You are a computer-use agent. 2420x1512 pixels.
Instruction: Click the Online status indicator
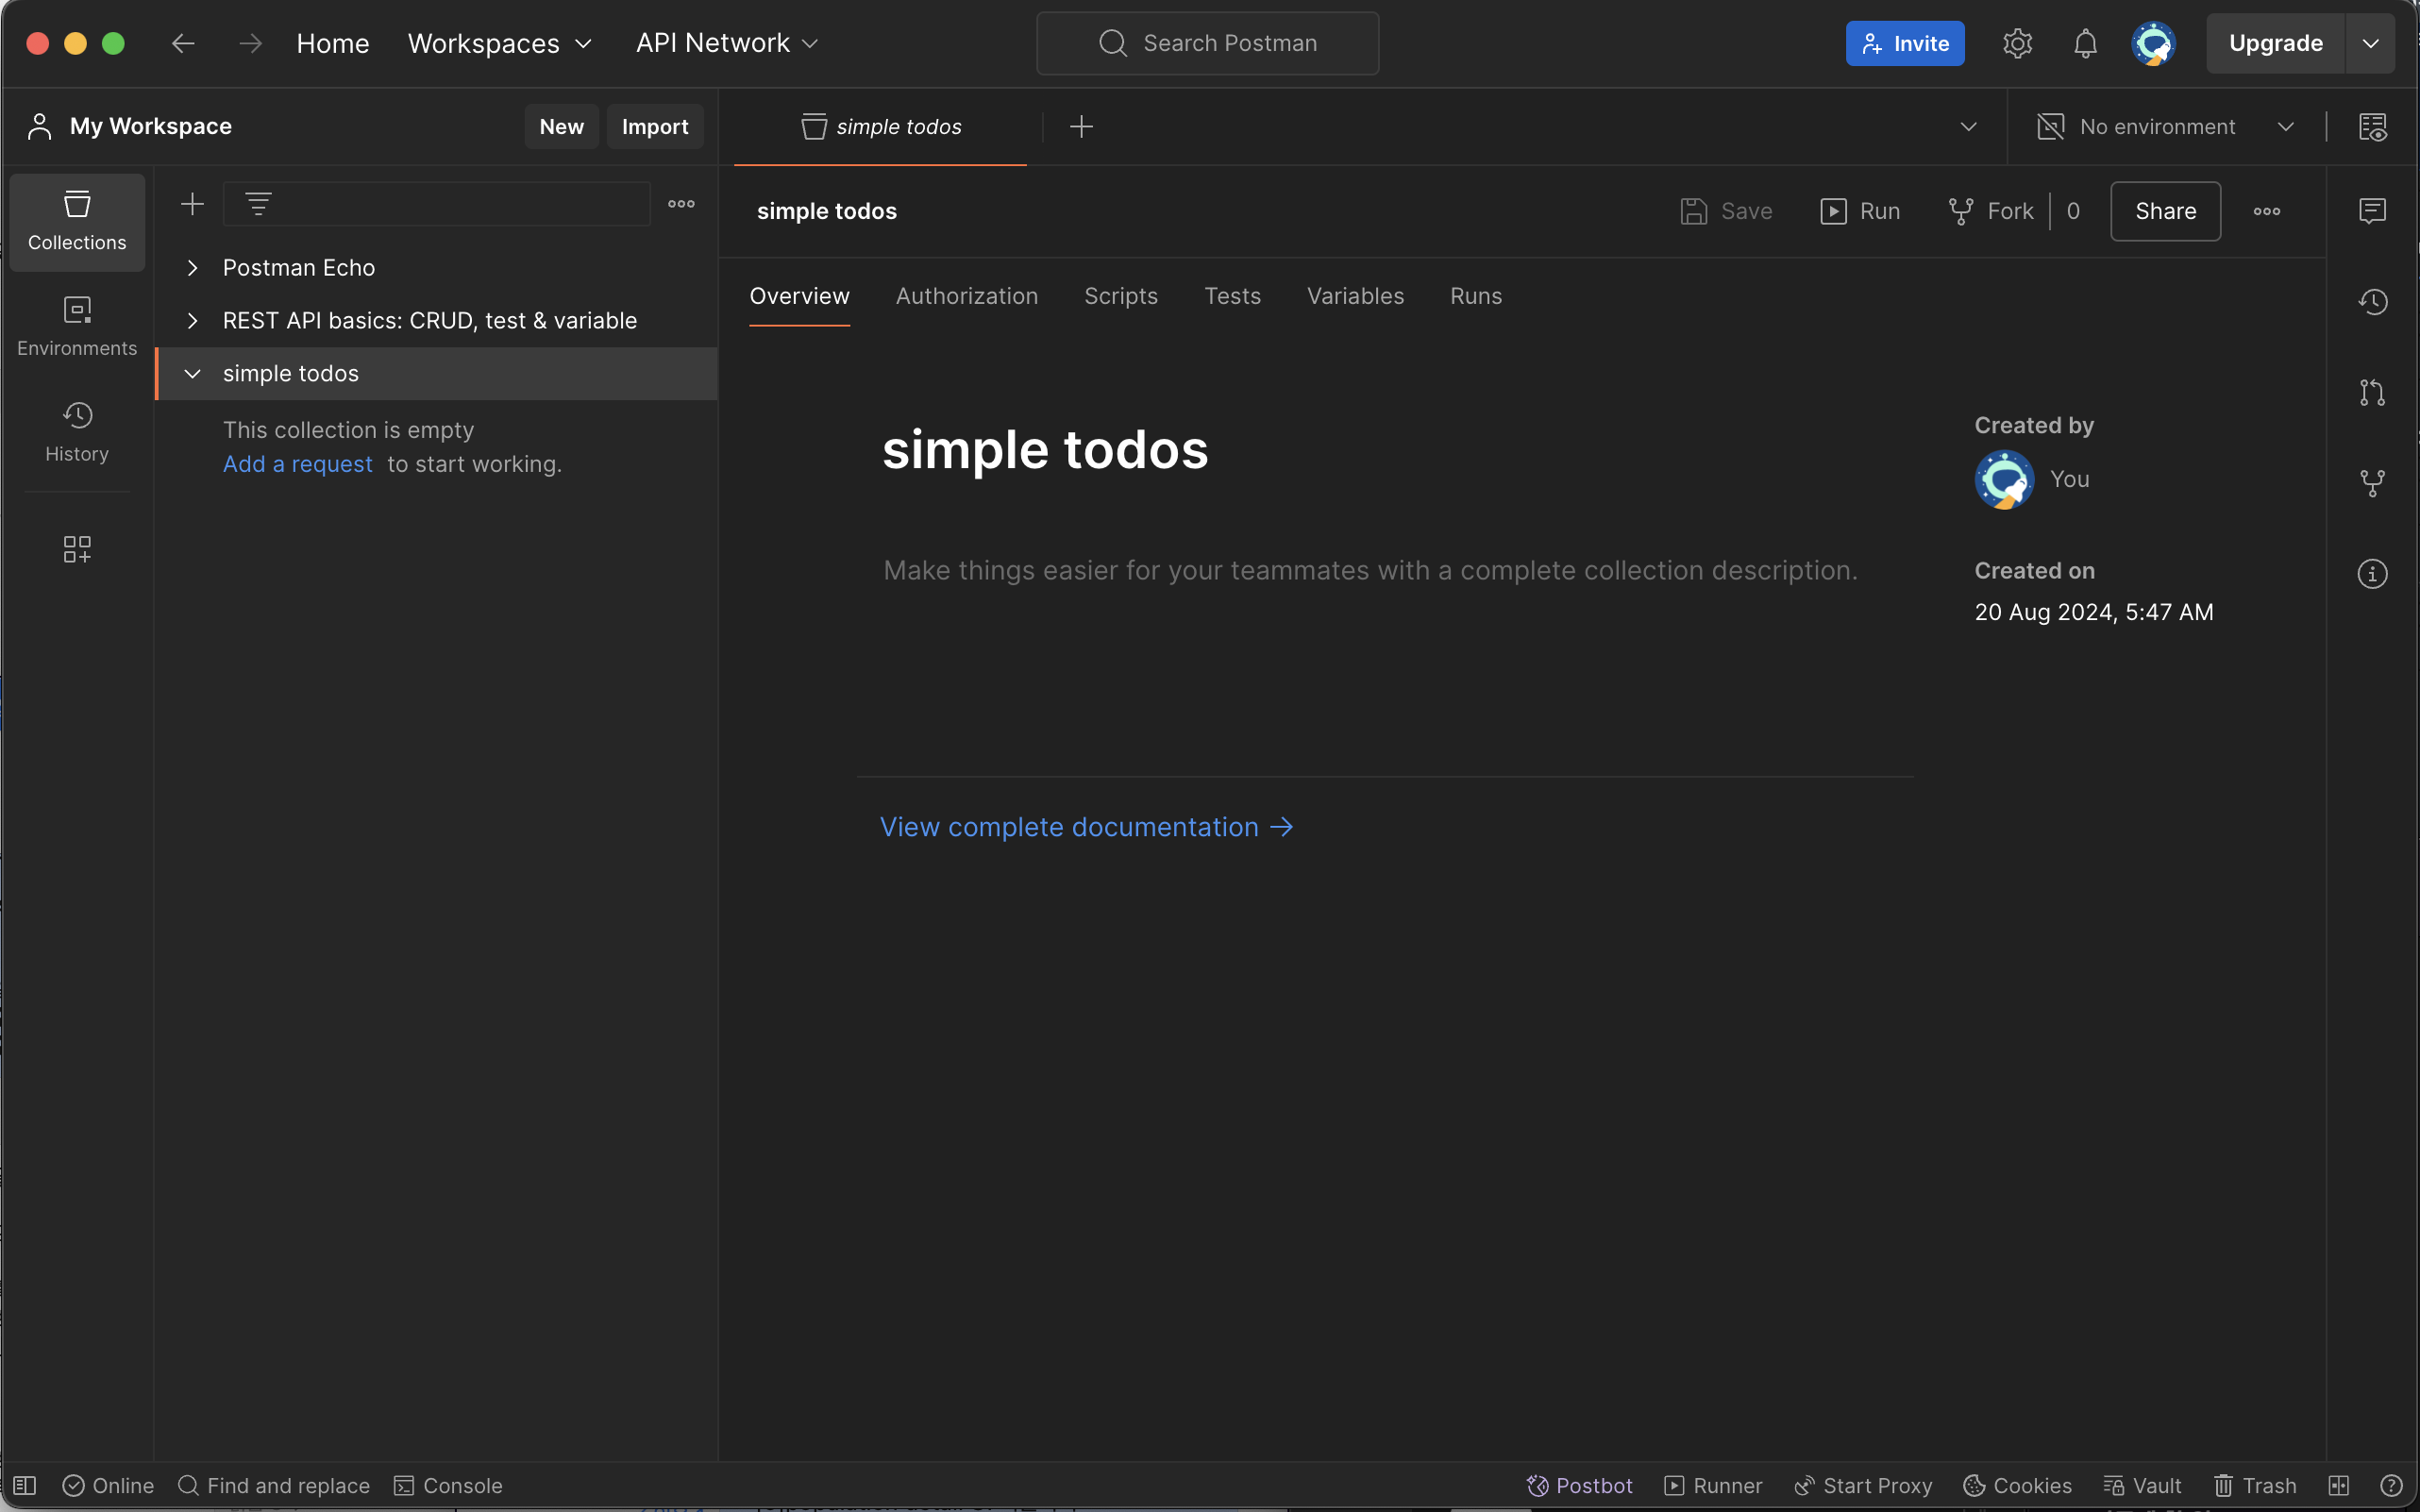108,1485
